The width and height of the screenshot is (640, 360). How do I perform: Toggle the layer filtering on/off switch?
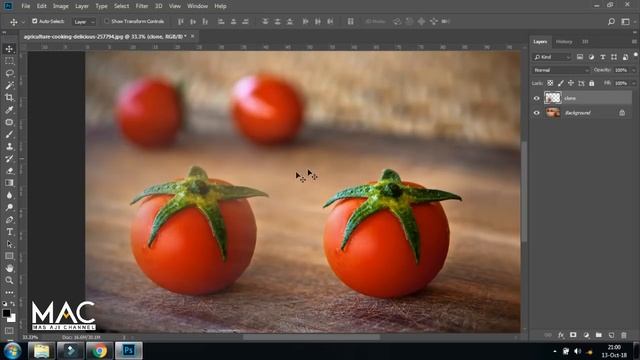(x=636, y=55)
